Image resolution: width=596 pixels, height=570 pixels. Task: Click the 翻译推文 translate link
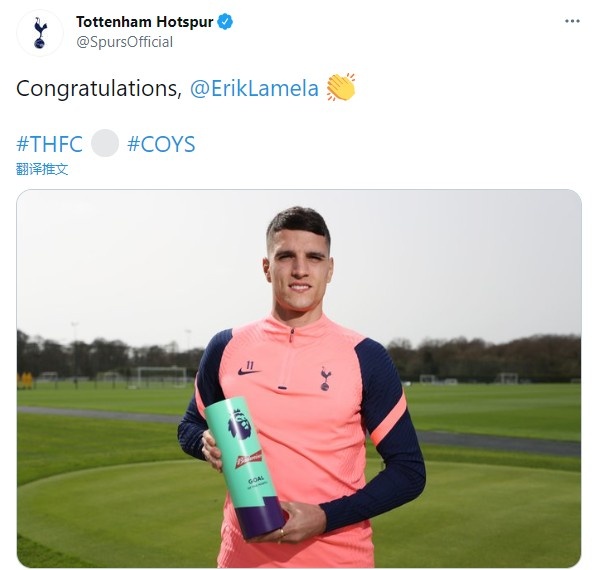42,169
